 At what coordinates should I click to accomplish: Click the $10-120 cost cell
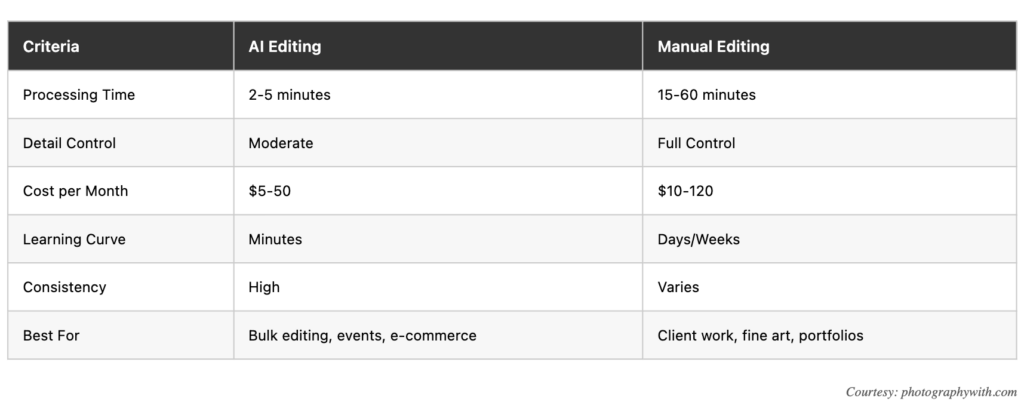pyautogui.click(x=687, y=191)
